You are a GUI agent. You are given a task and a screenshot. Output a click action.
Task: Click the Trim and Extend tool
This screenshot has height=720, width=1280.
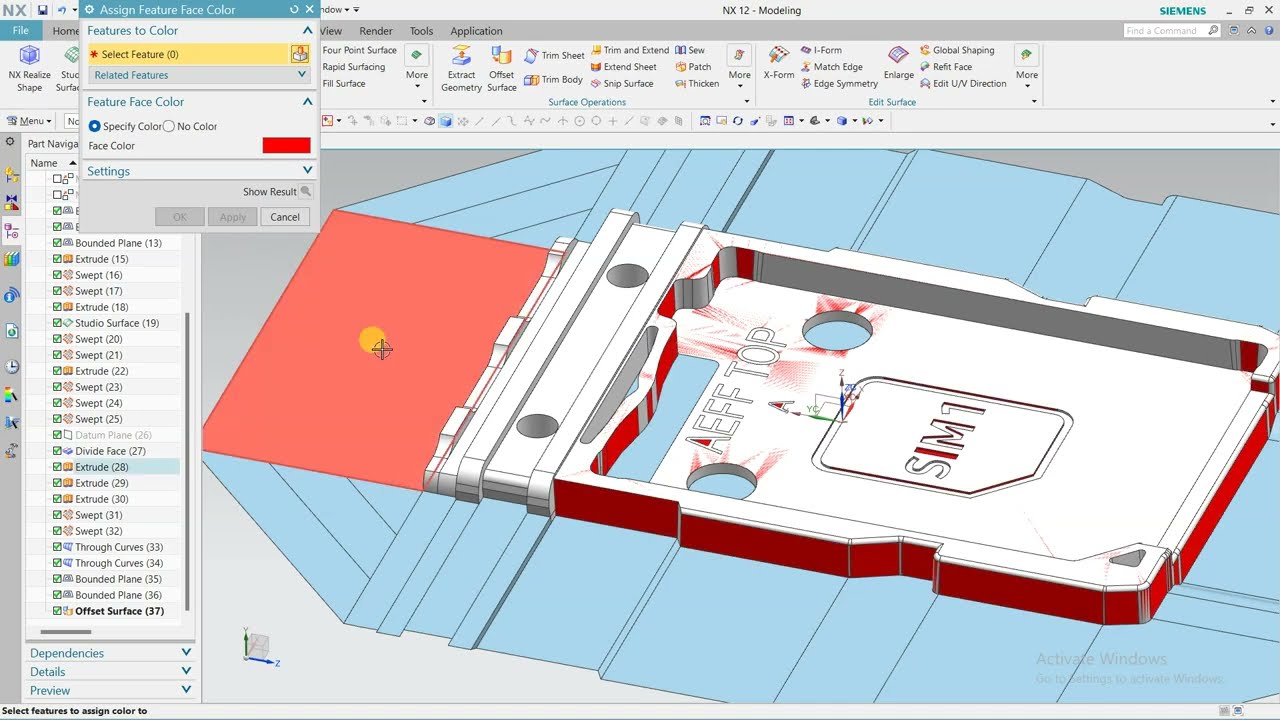(630, 50)
